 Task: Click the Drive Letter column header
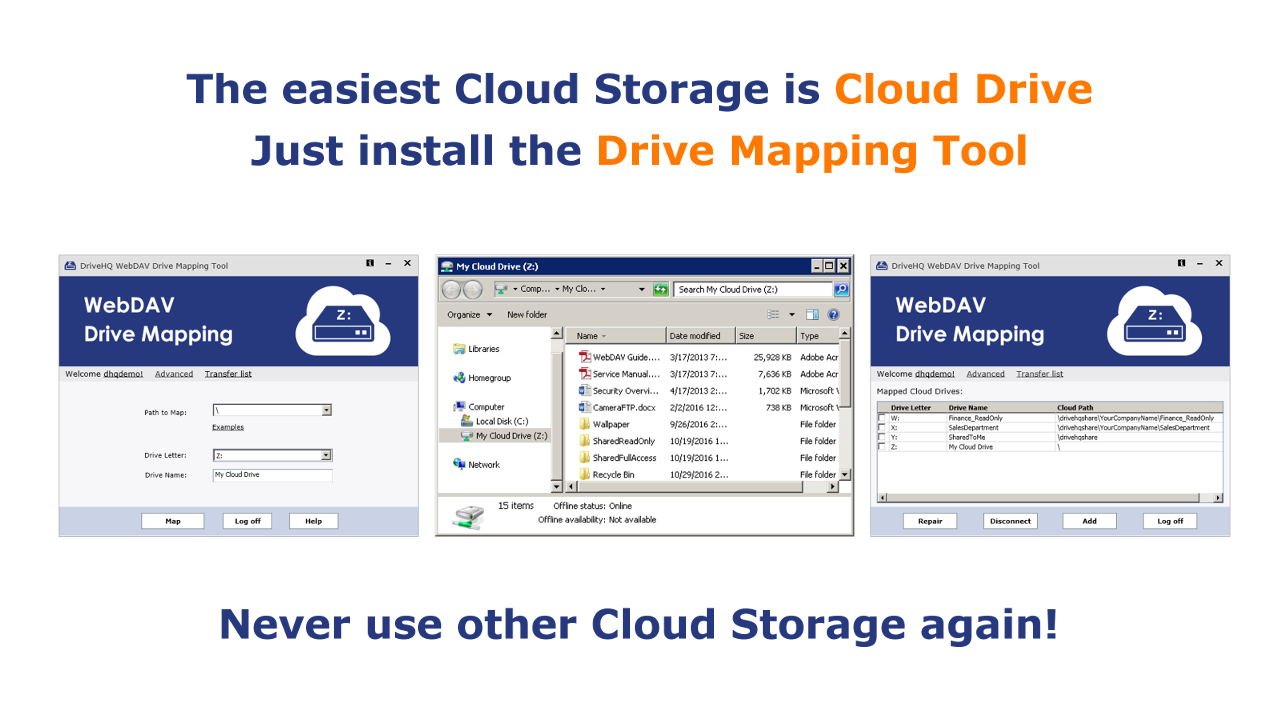pyautogui.click(x=916, y=408)
